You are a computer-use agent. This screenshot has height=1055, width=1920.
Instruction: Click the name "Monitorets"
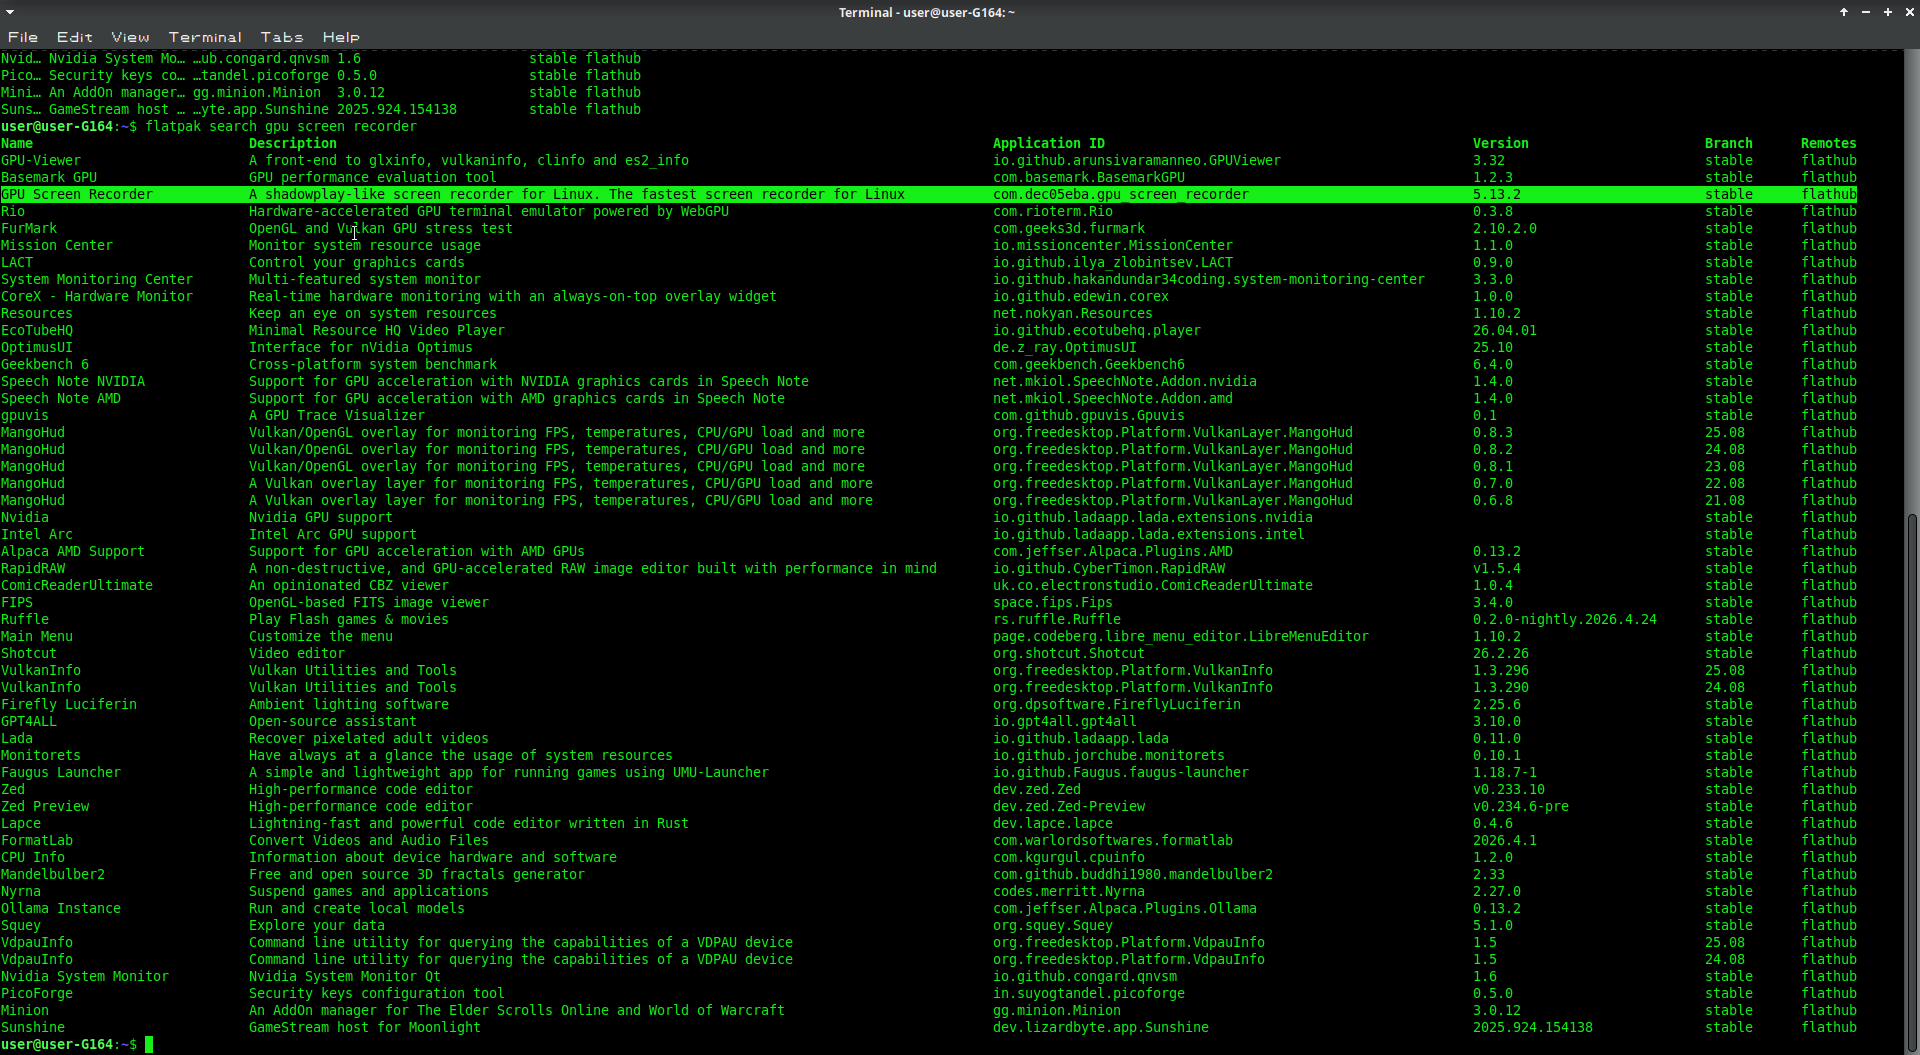[41, 756]
